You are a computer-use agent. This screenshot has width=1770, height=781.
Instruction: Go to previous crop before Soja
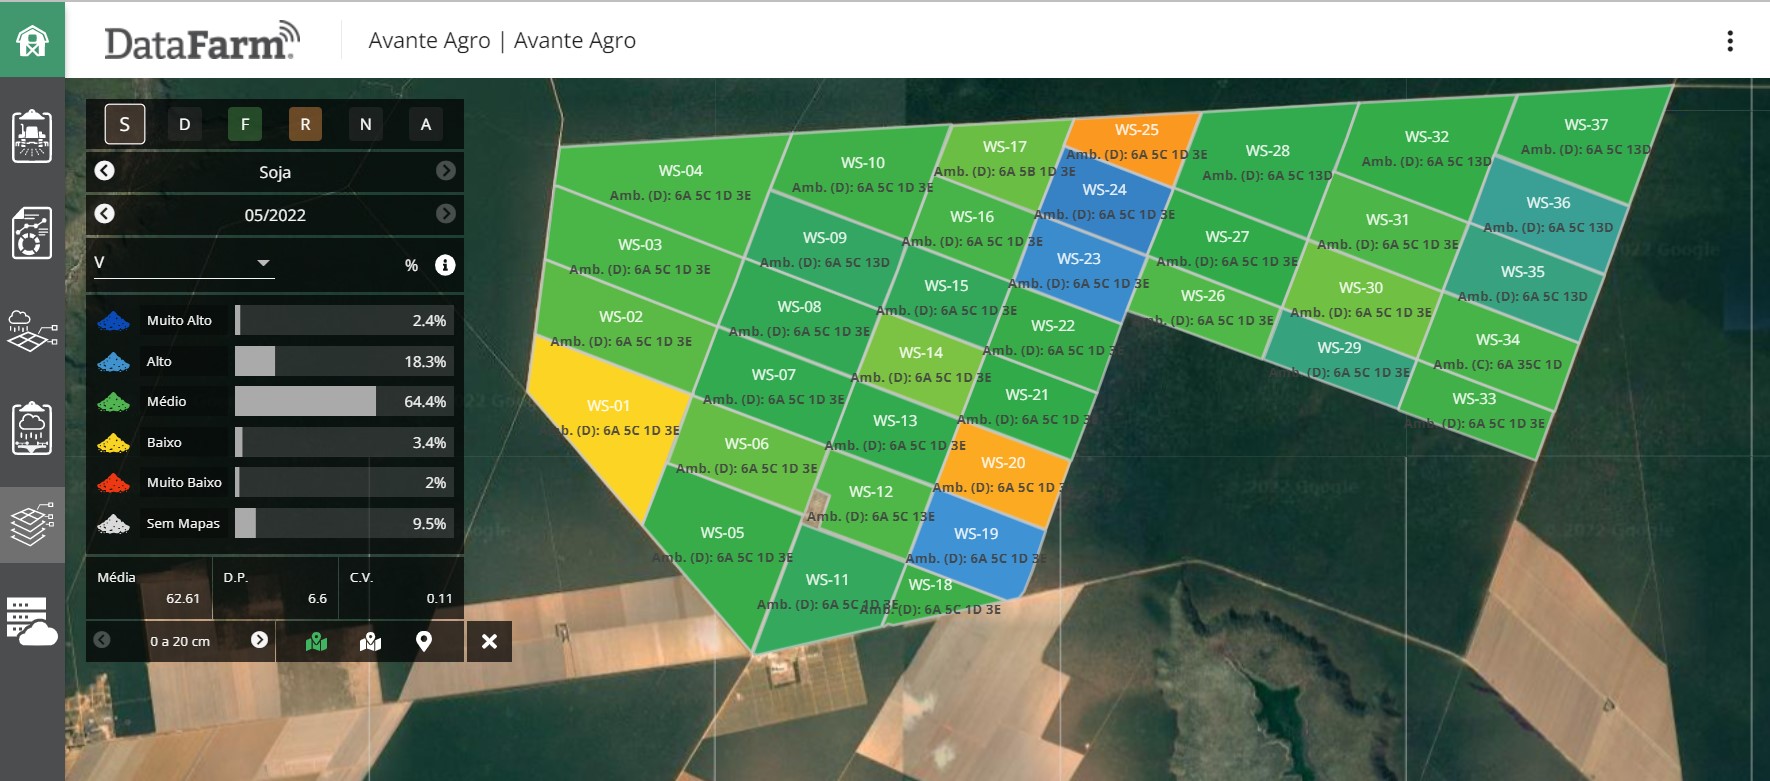pos(104,171)
